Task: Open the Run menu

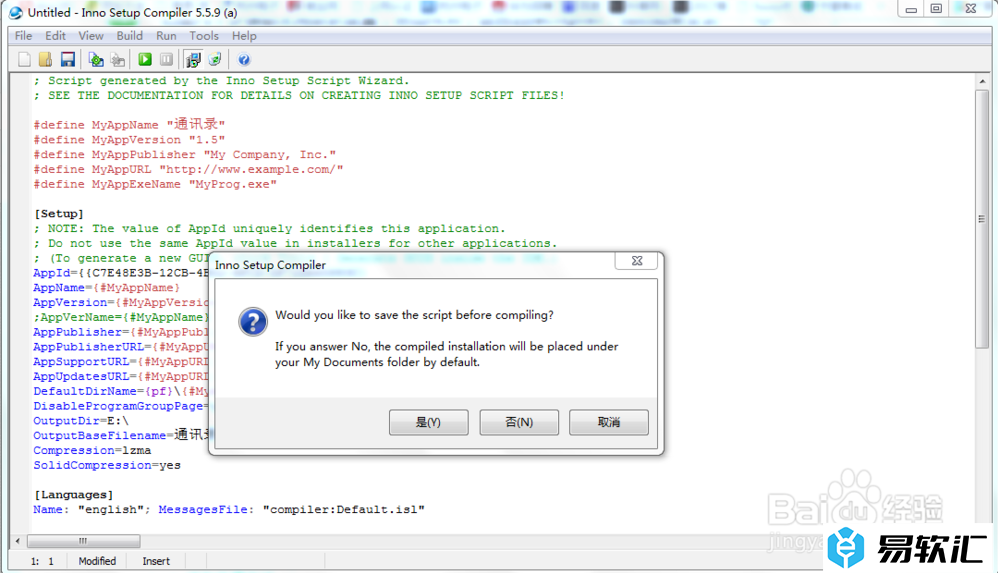Action: tap(166, 36)
